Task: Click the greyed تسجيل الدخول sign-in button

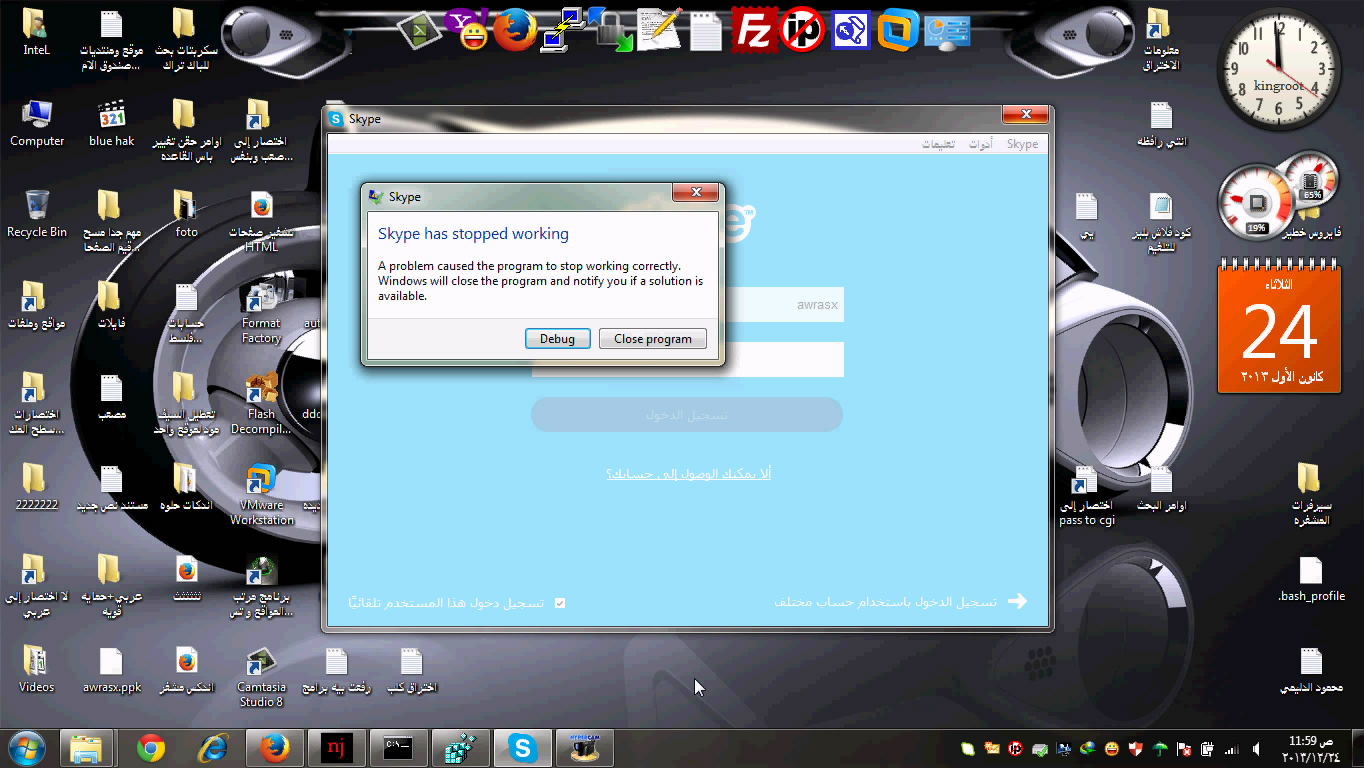Action: tap(687, 414)
